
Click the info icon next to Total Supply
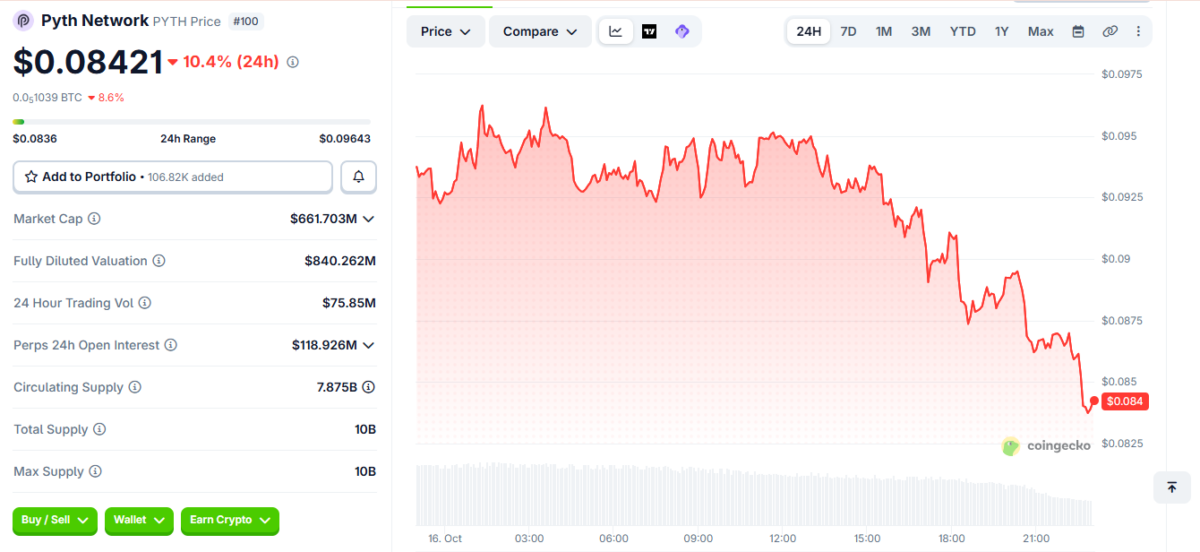[x=99, y=429]
